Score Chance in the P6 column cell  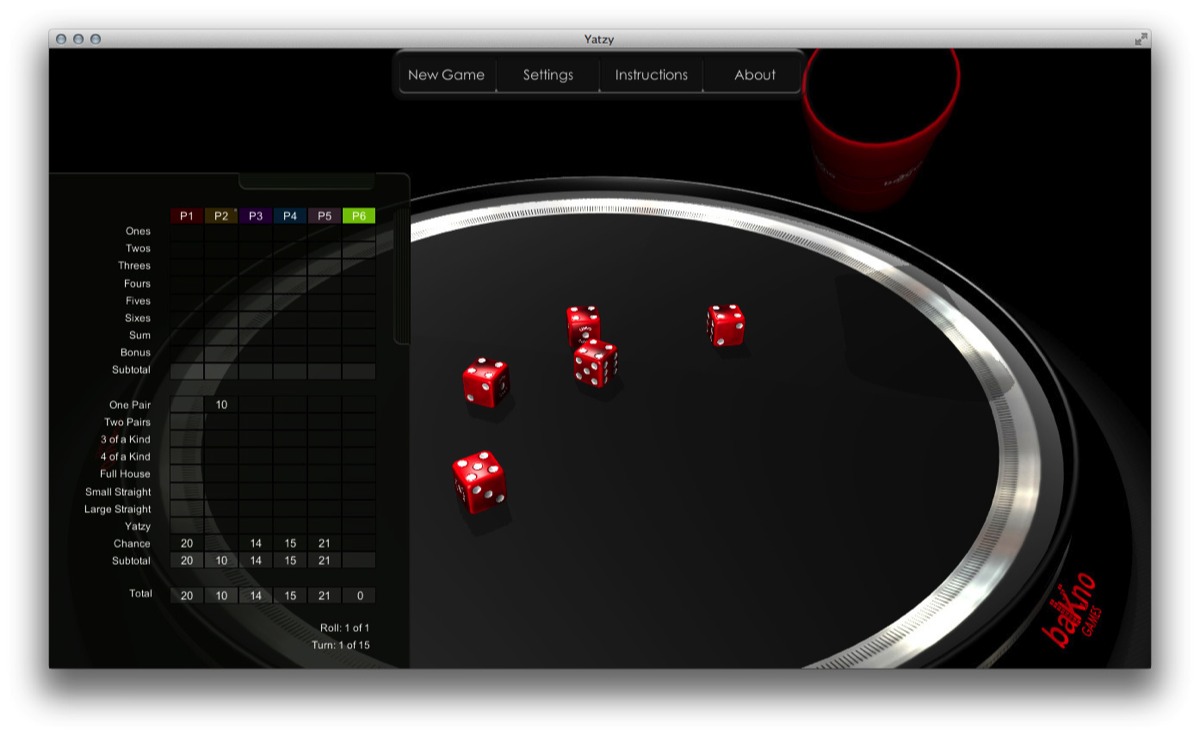(359, 544)
